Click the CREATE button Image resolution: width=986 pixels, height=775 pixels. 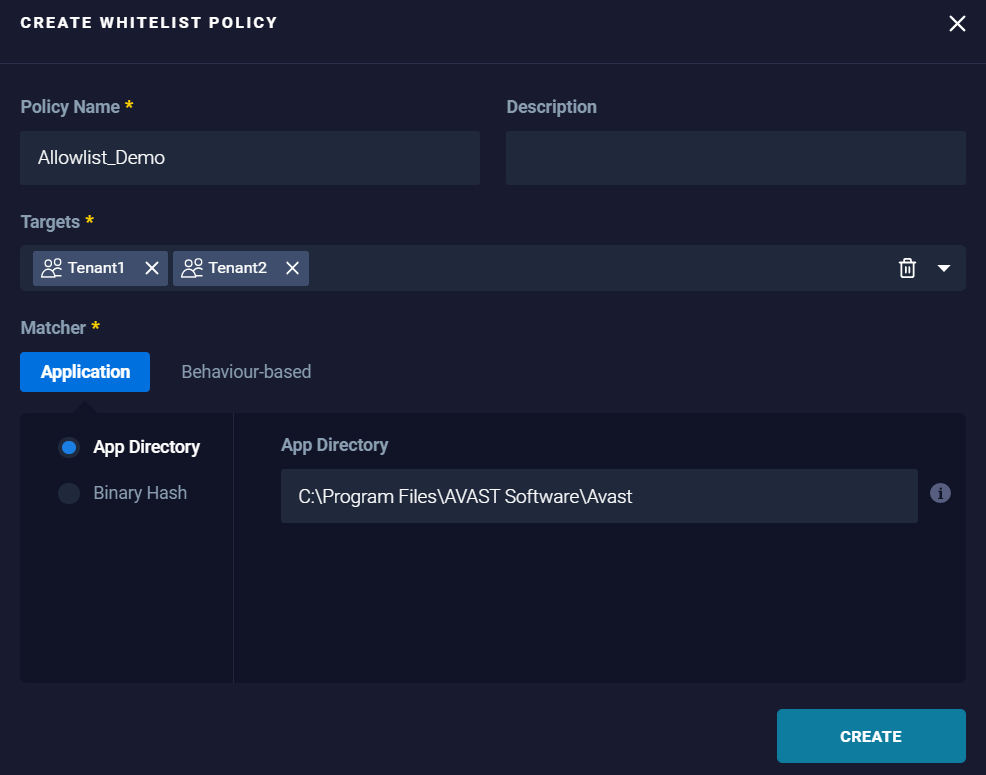coord(870,735)
